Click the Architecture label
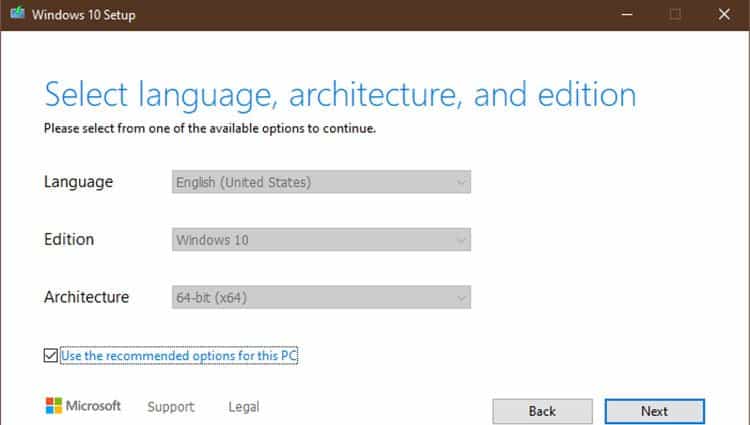Screen dimensions: 750x425 click(x=87, y=297)
